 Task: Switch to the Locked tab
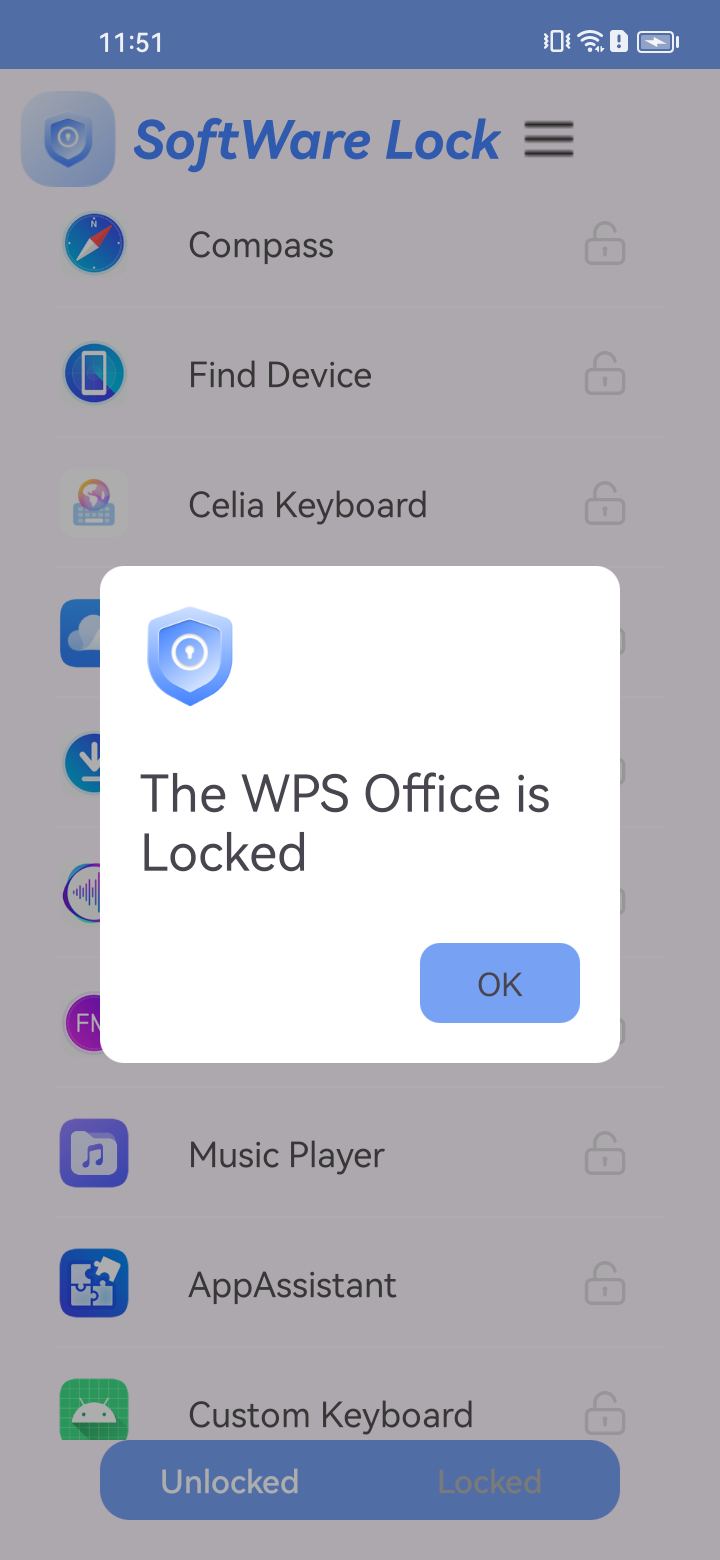[490, 1481]
